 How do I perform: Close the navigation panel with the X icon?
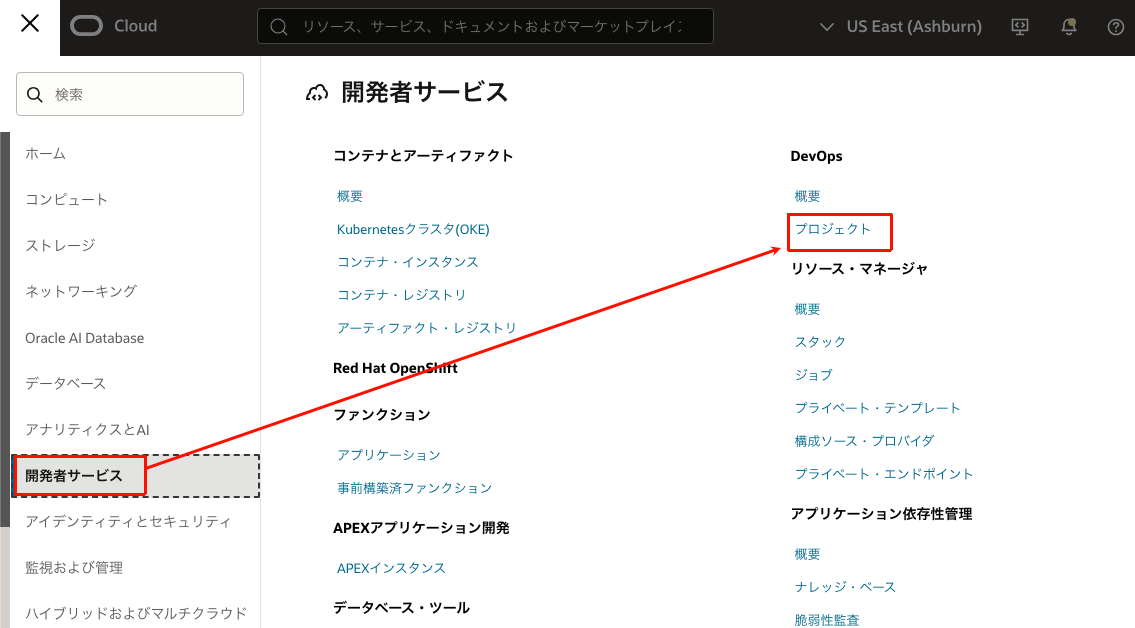coord(29,24)
